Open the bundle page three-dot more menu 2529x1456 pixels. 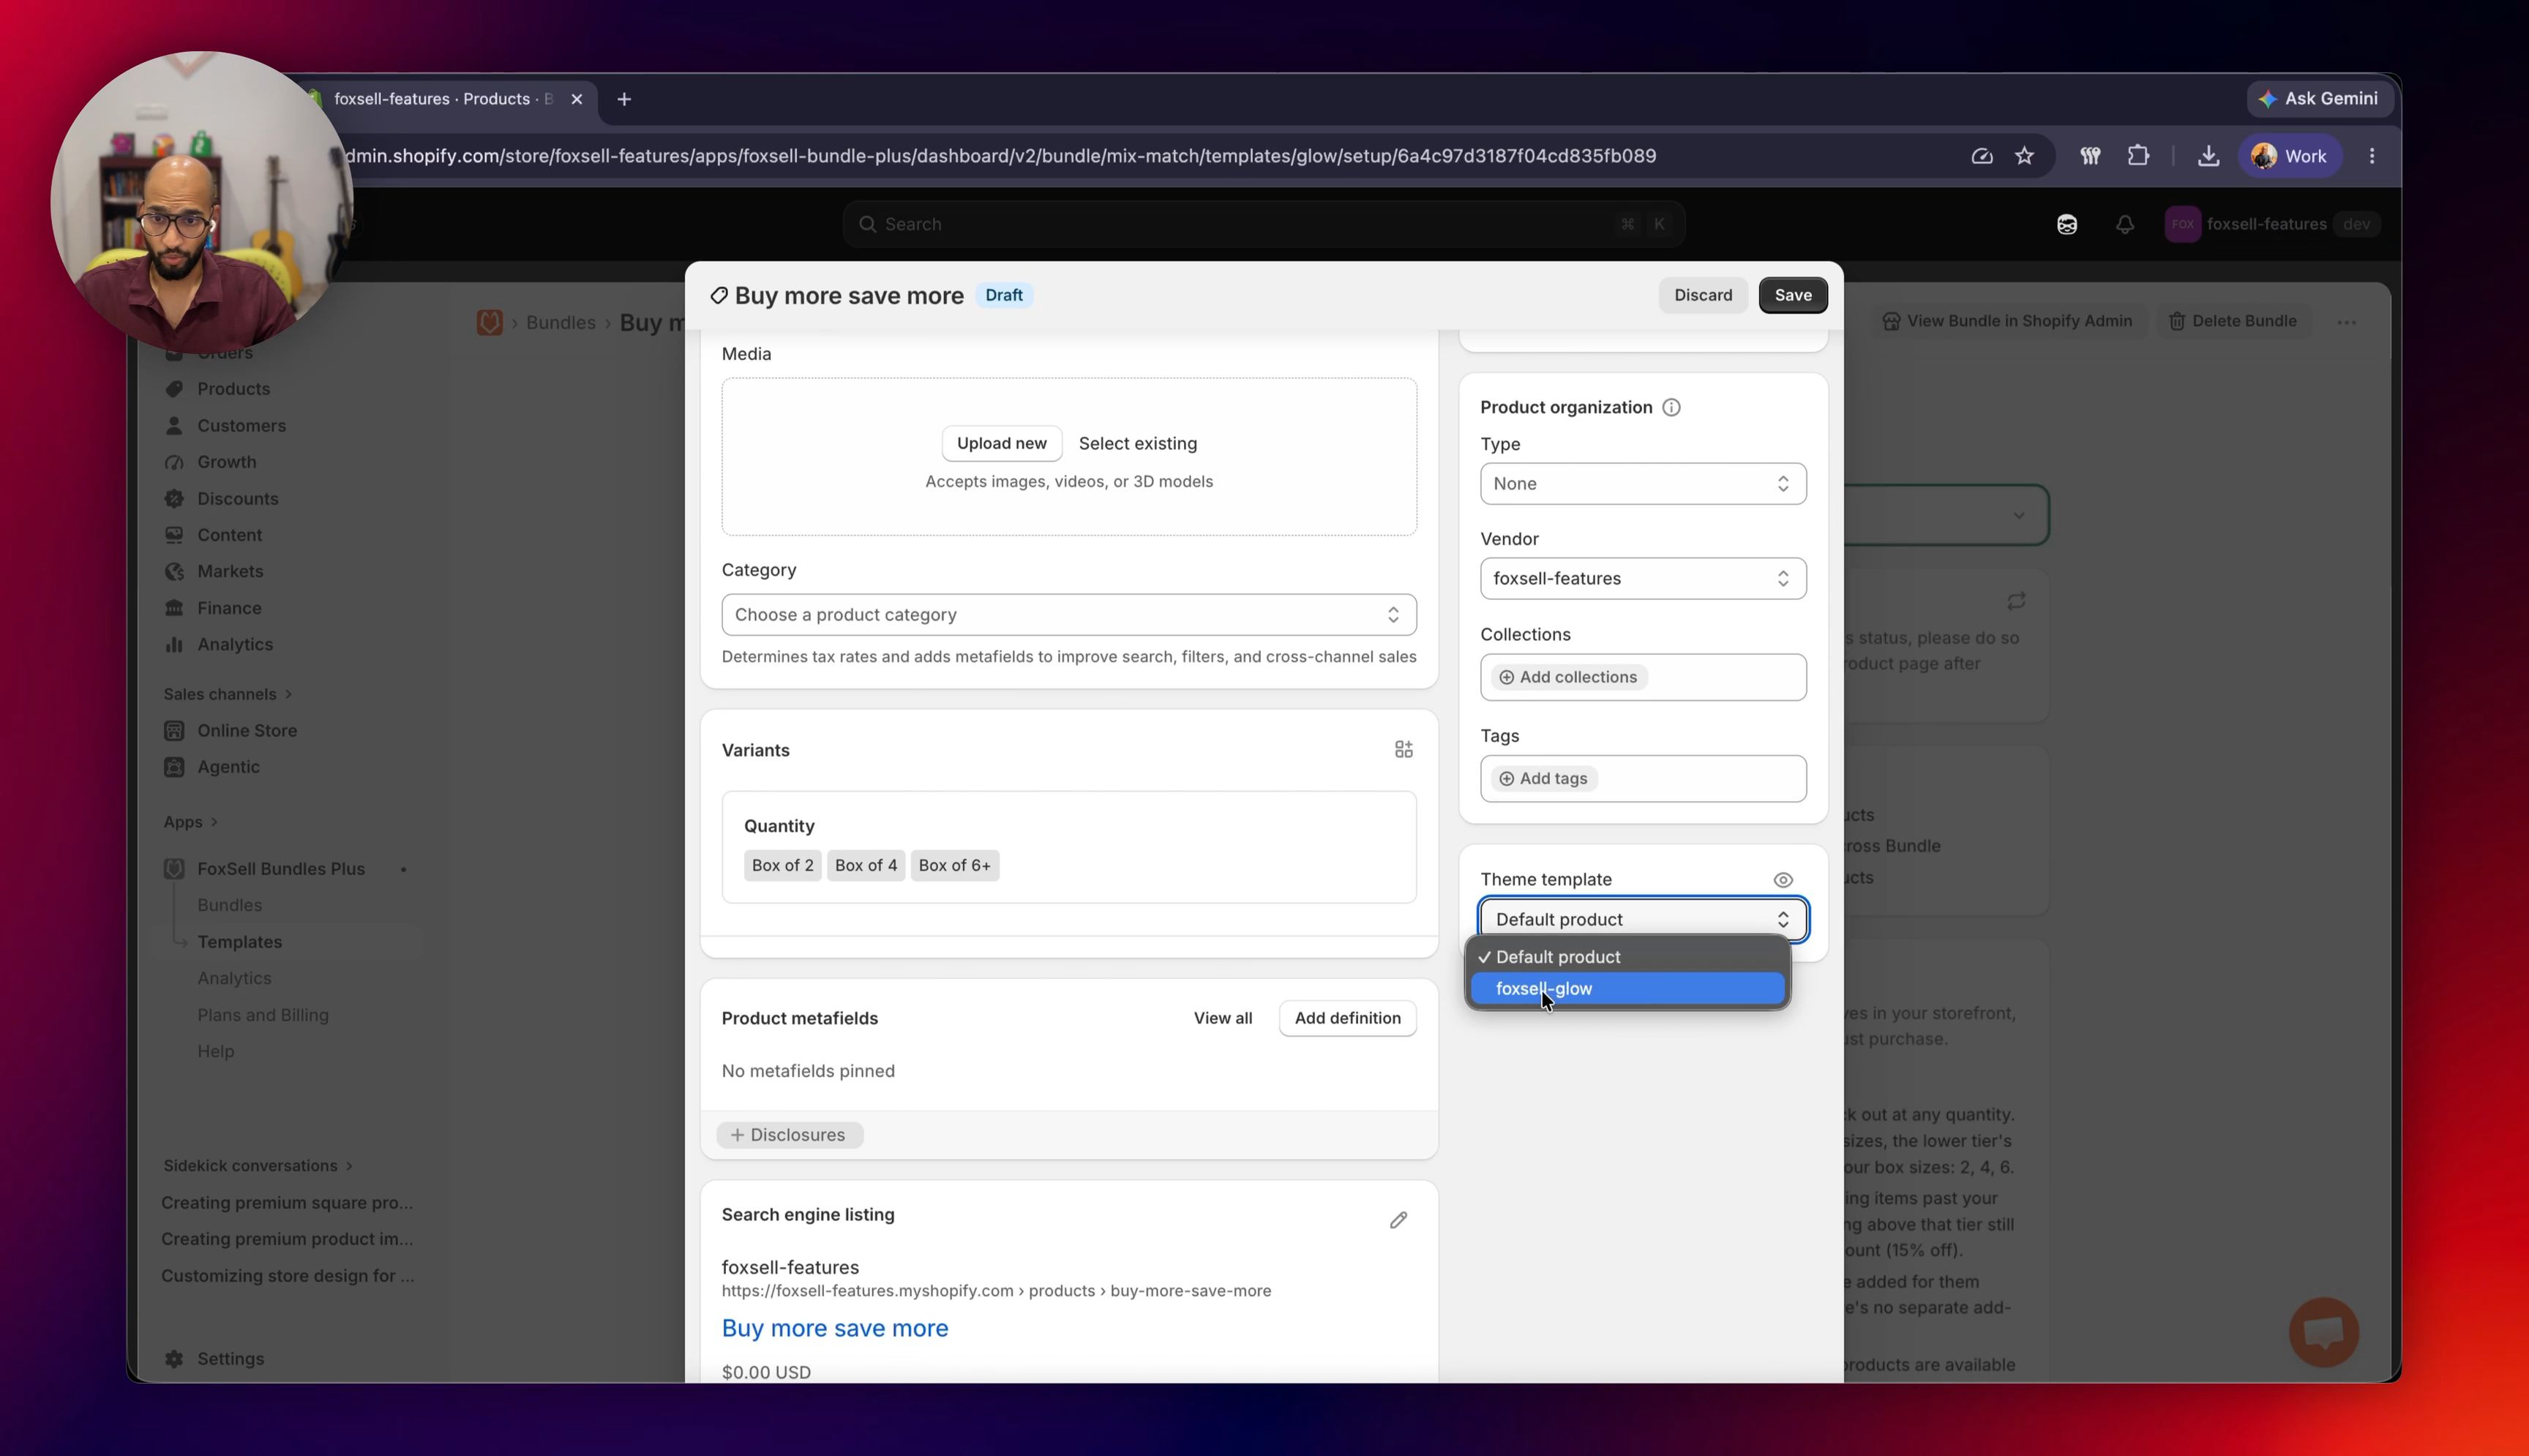pyautogui.click(x=2346, y=322)
